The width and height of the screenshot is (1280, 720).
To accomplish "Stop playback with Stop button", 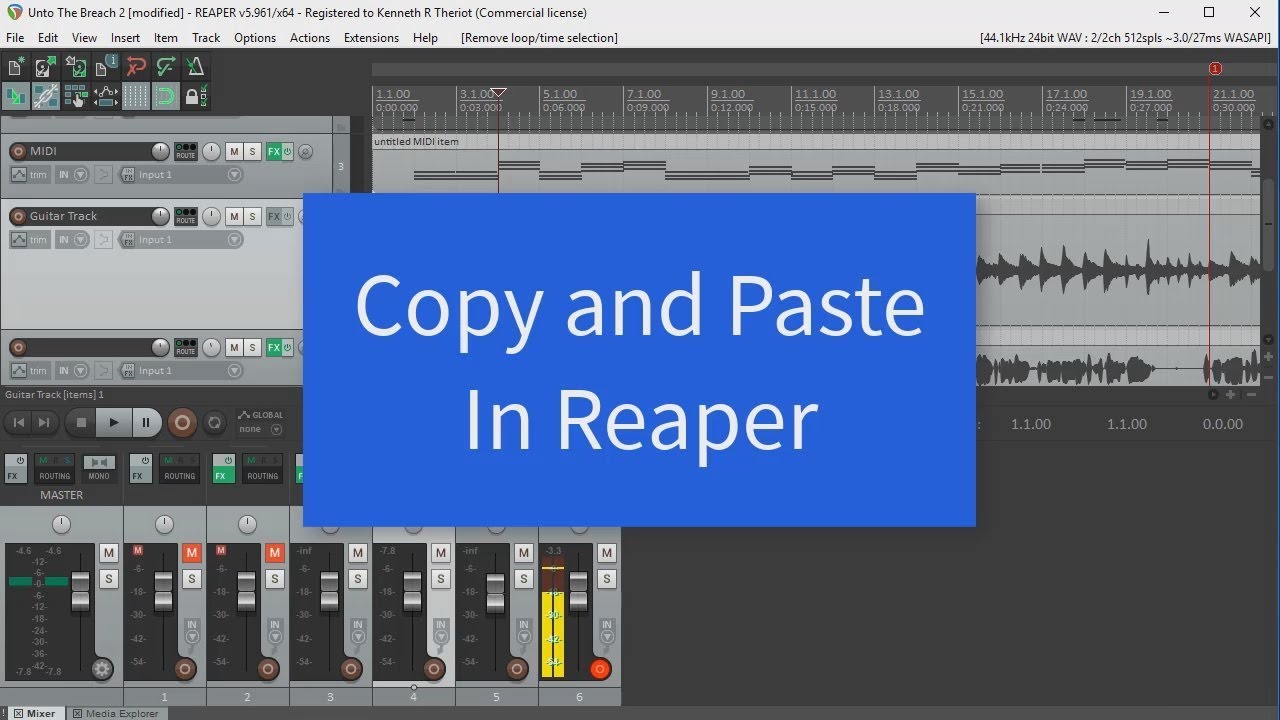I will point(81,423).
